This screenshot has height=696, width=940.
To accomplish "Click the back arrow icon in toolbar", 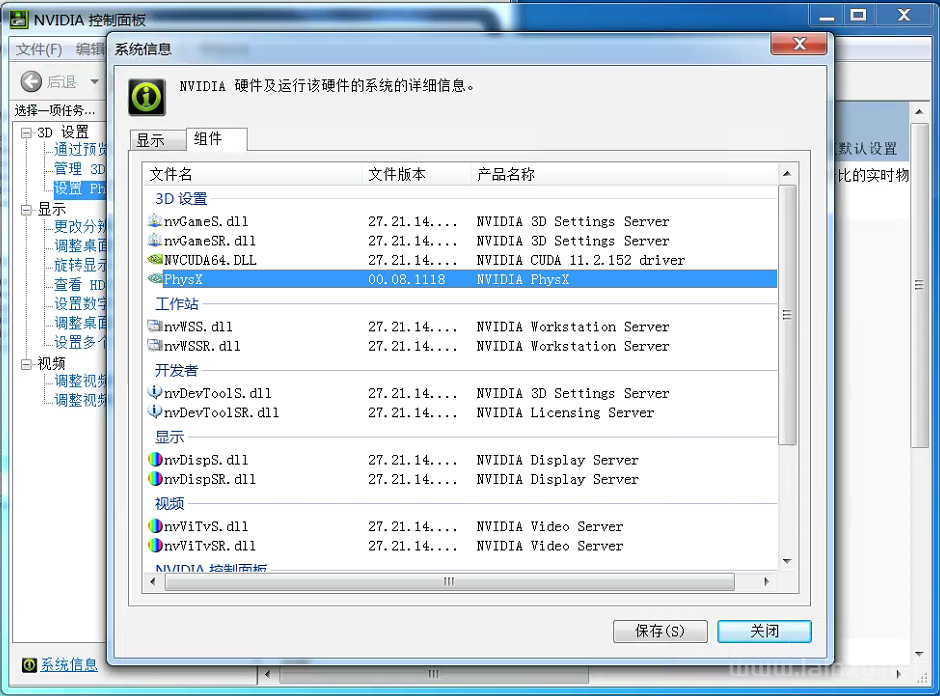I will coord(32,82).
